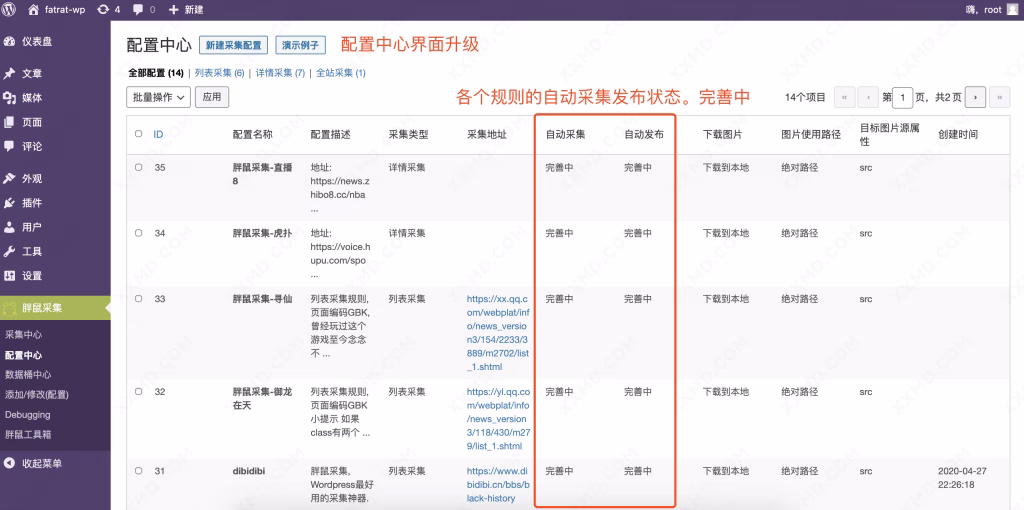Open the 设置 settings sidebar item
The image size is (1024, 510).
31,276
